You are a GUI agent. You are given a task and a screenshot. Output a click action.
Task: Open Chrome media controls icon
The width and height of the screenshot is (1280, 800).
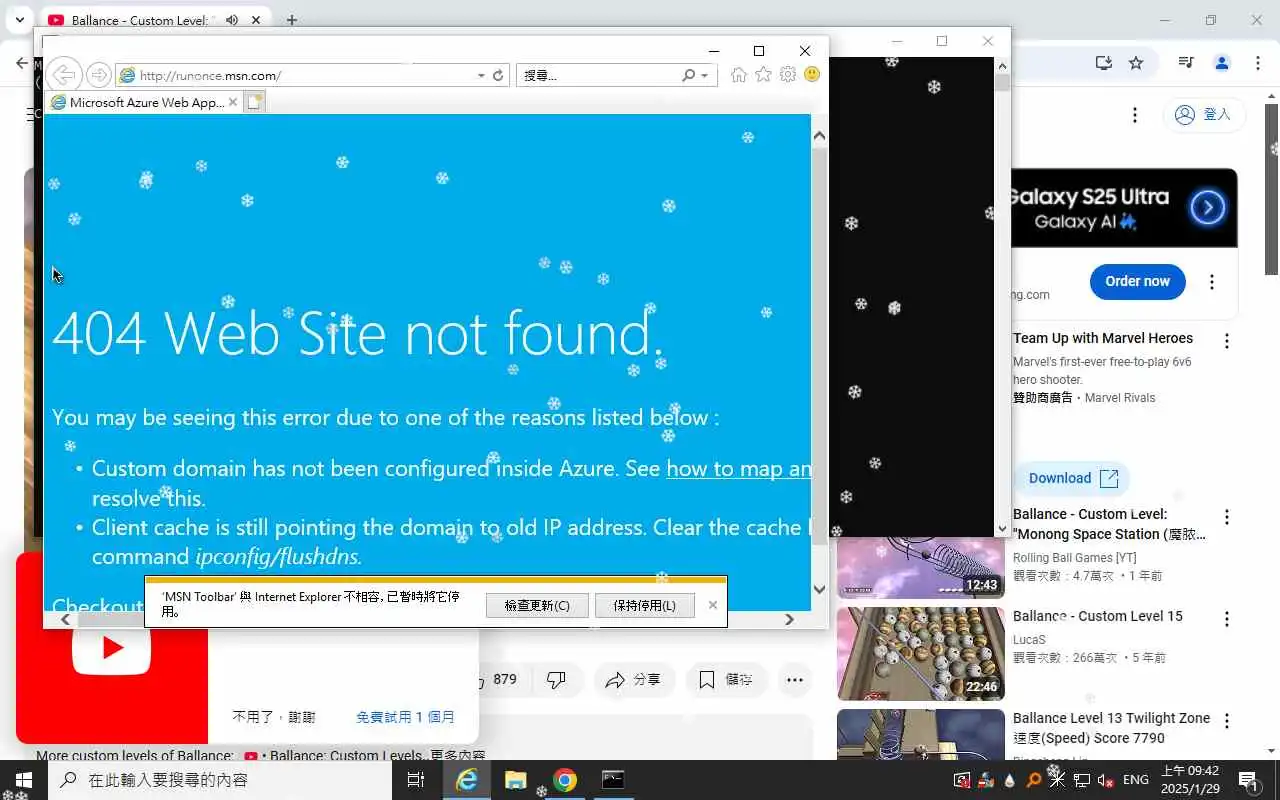1186,62
